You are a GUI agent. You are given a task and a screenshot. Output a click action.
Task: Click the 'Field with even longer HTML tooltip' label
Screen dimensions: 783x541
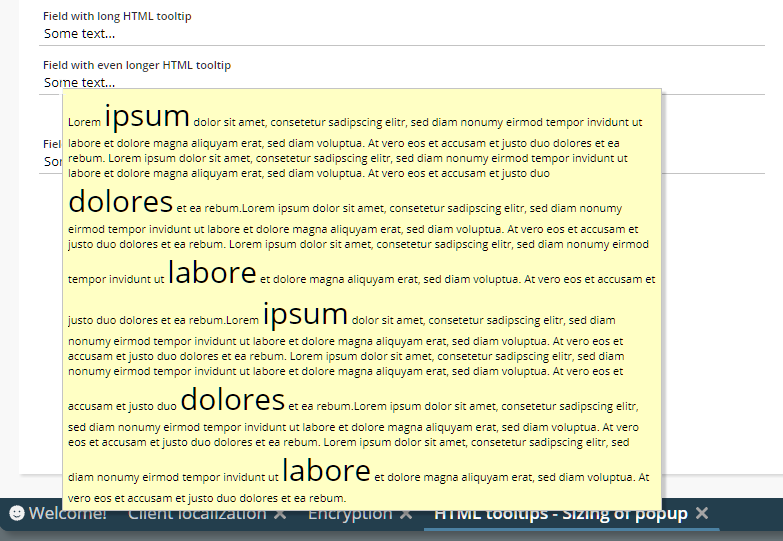(137, 65)
